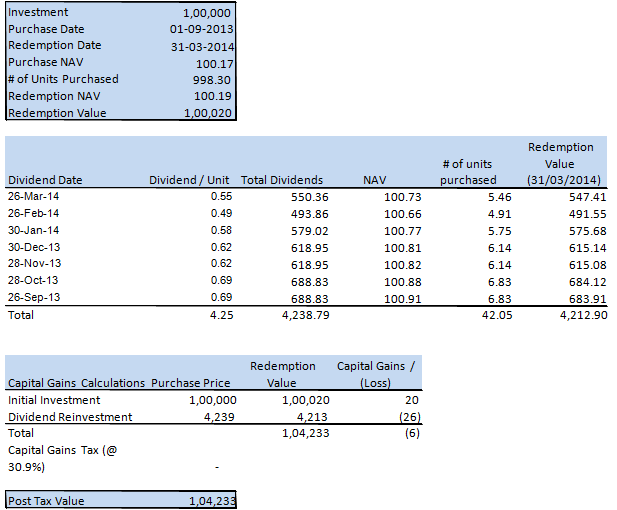Screen dimensions: 617x510
Task: Select the capital gain value 20
Action: (412, 400)
